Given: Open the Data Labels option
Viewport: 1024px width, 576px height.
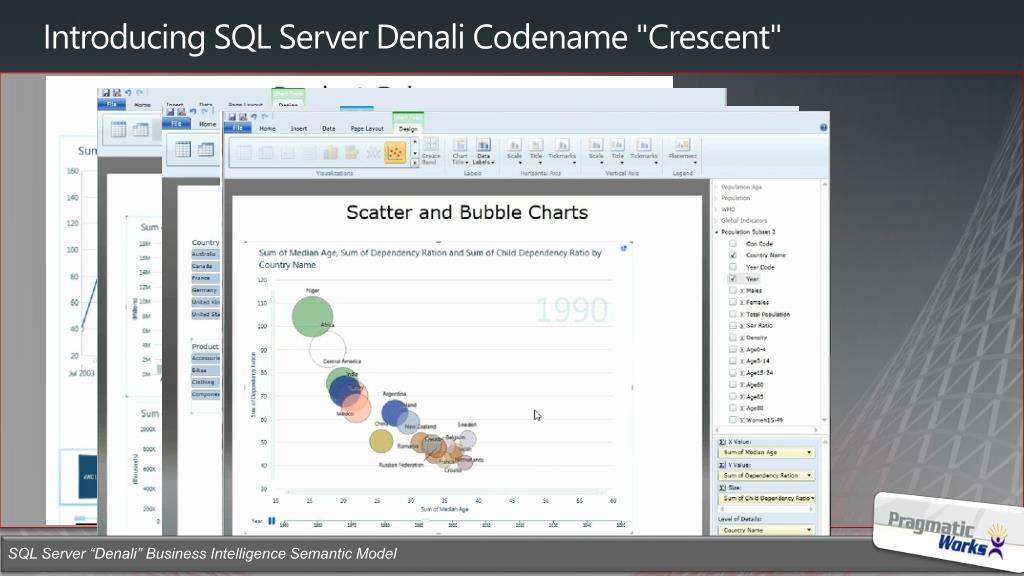Looking at the screenshot, I should (x=483, y=151).
